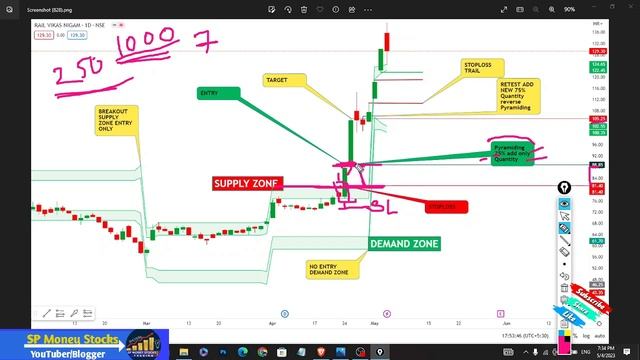640x360 pixels.
Task: Open the Epic Pen logo menu button
Action: point(564,188)
